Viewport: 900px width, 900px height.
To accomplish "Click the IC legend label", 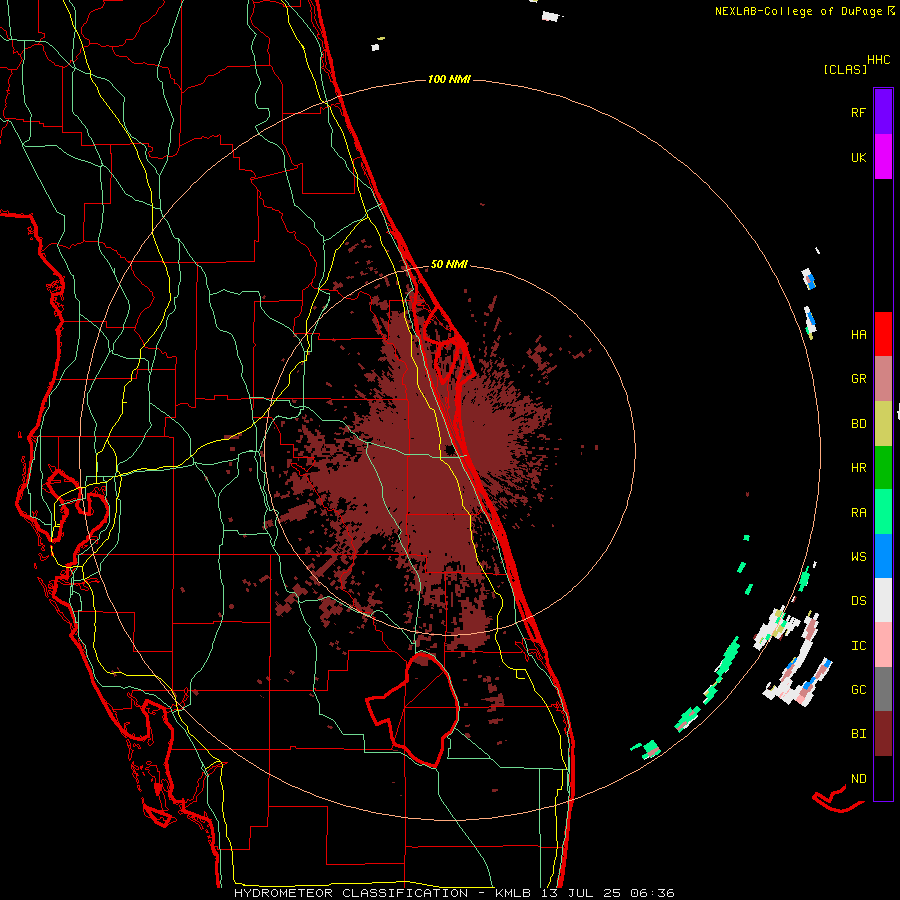I will tap(858, 646).
